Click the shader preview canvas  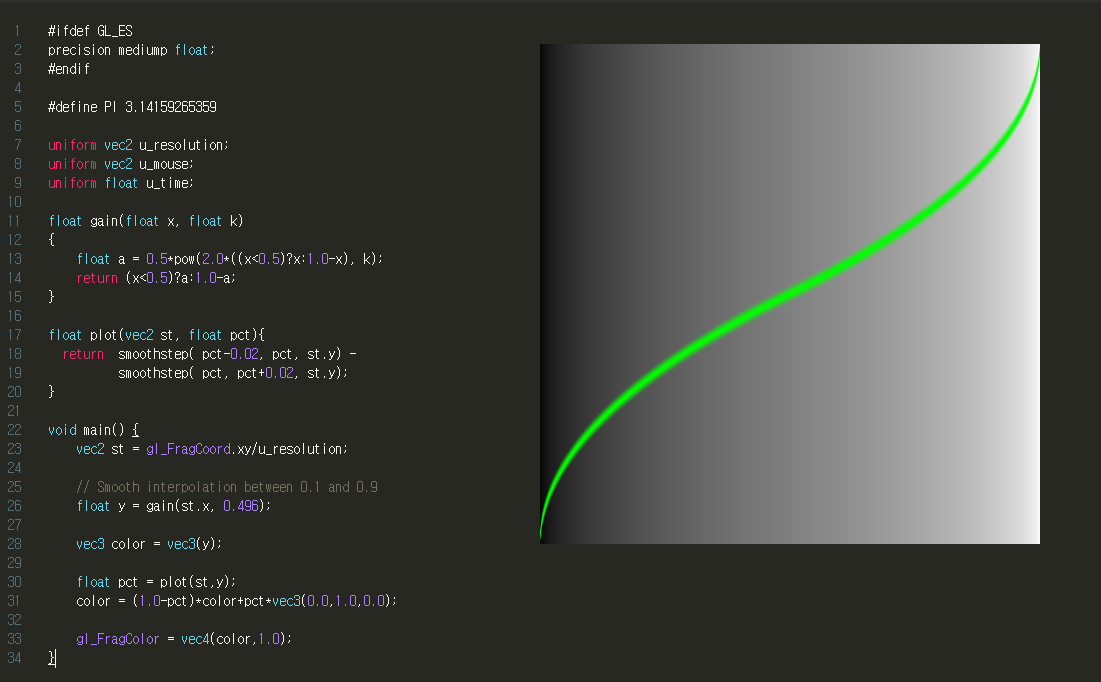(790, 294)
